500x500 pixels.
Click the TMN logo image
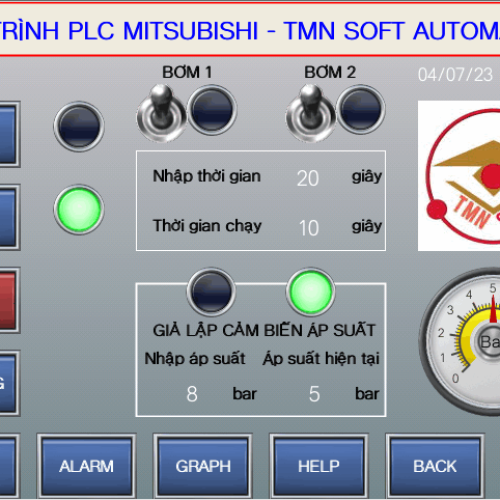459,176
